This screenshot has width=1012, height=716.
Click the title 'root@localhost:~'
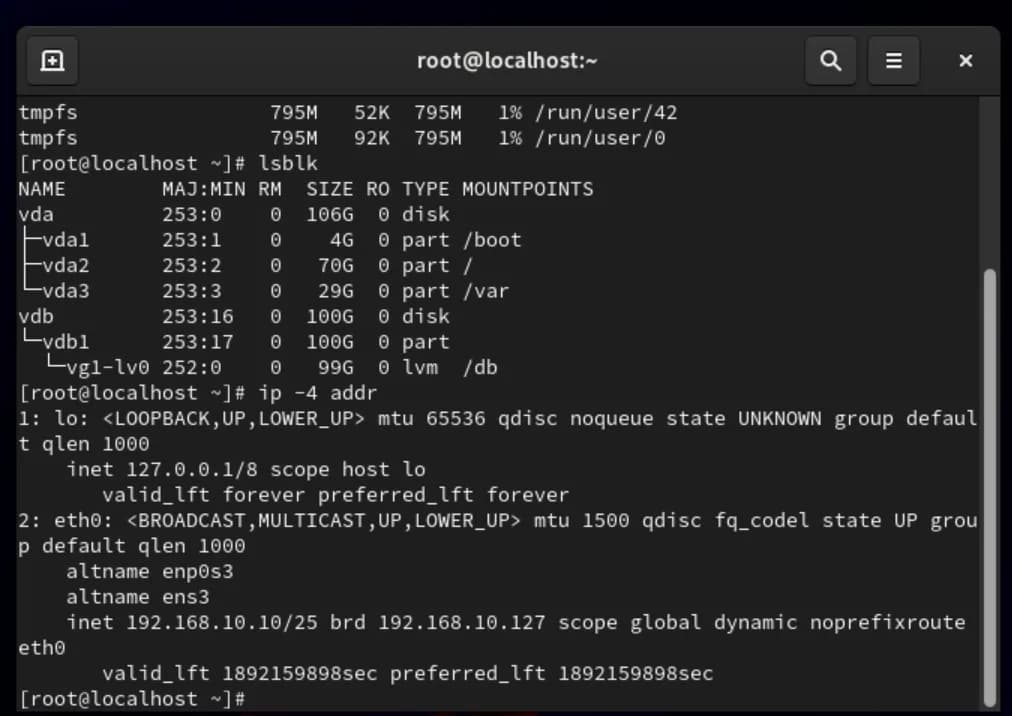507,61
